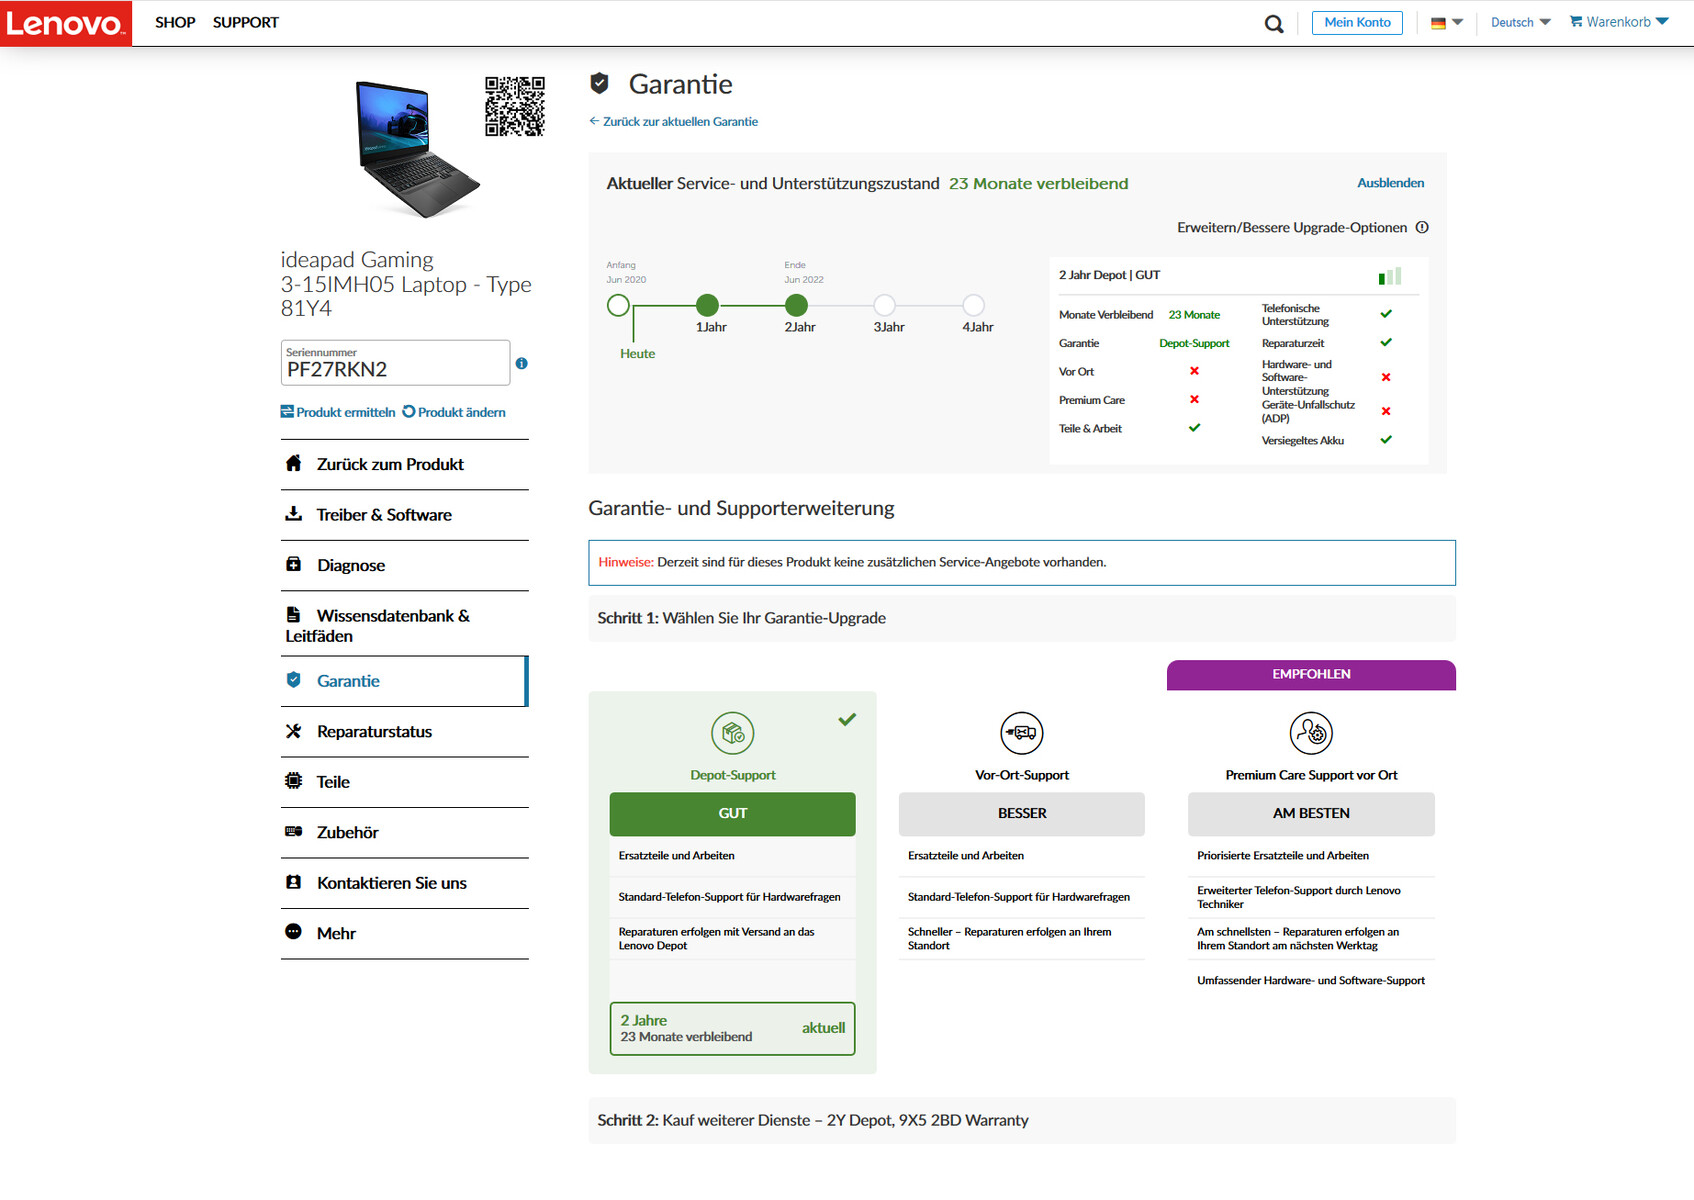Click the Zubehör accessory icon
The image size is (1694, 1200).
pos(293,831)
